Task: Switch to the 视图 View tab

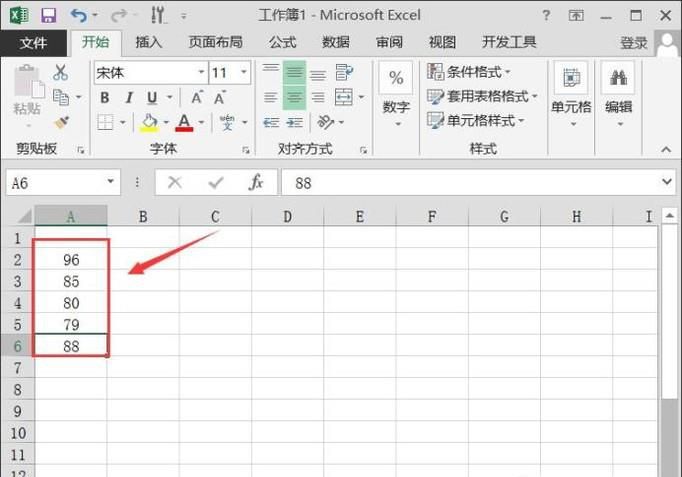Action: [x=442, y=42]
